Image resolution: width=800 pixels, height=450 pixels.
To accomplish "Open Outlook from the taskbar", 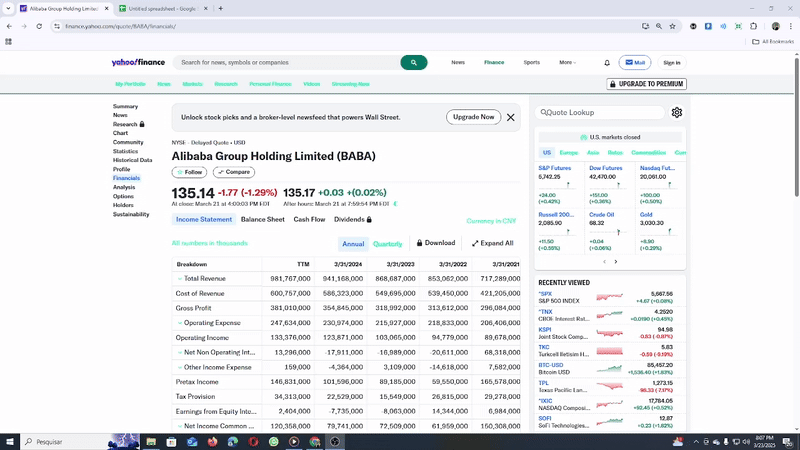I will point(192,441).
